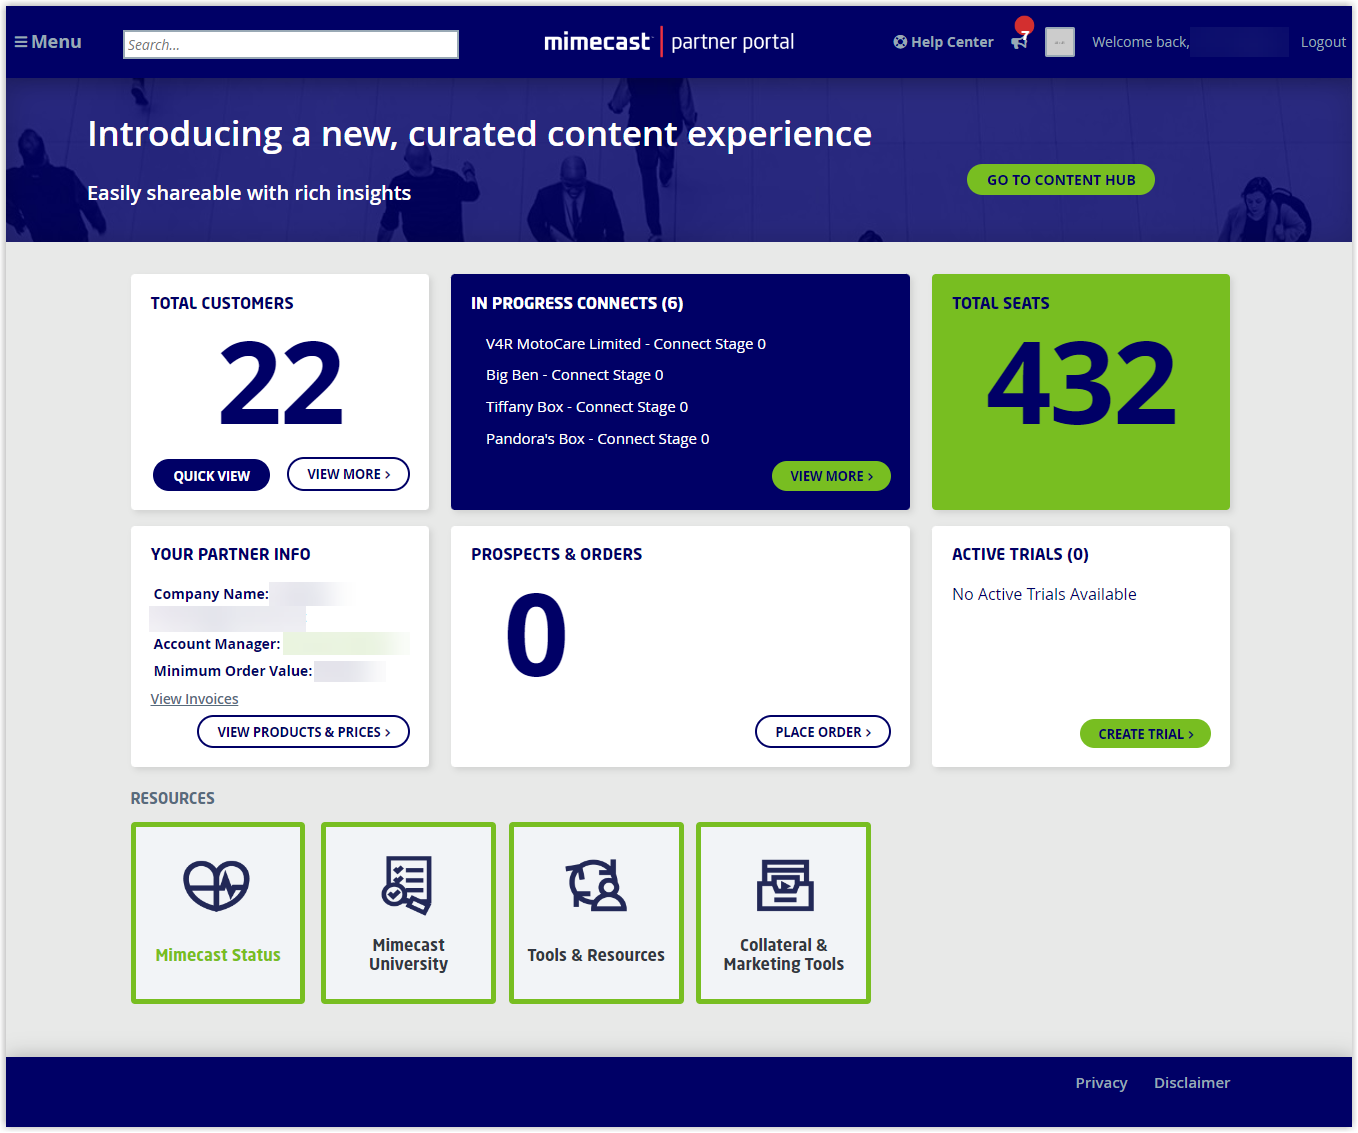This screenshot has width=1358, height=1133.
Task: Click the Logout link
Action: point(1322,42)
